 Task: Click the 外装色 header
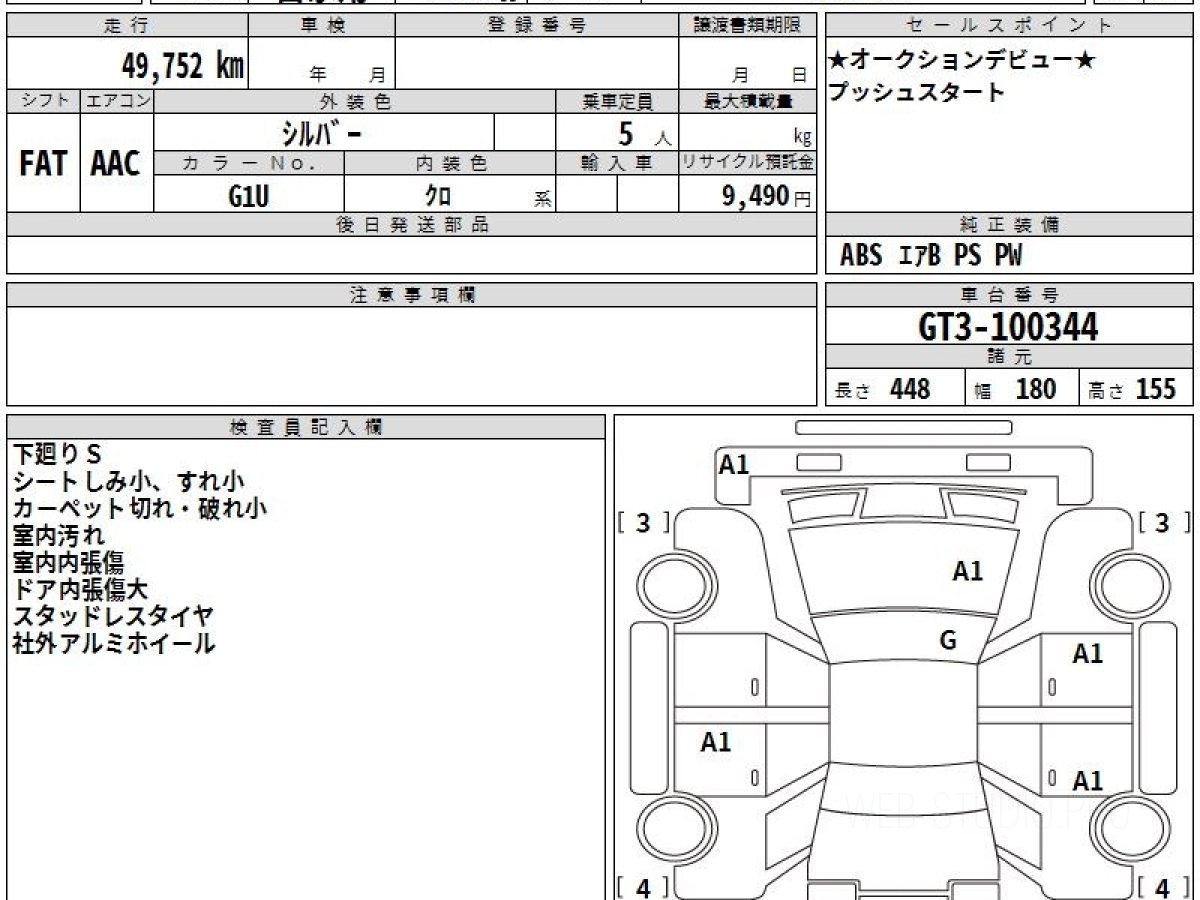tap(355, 101)
